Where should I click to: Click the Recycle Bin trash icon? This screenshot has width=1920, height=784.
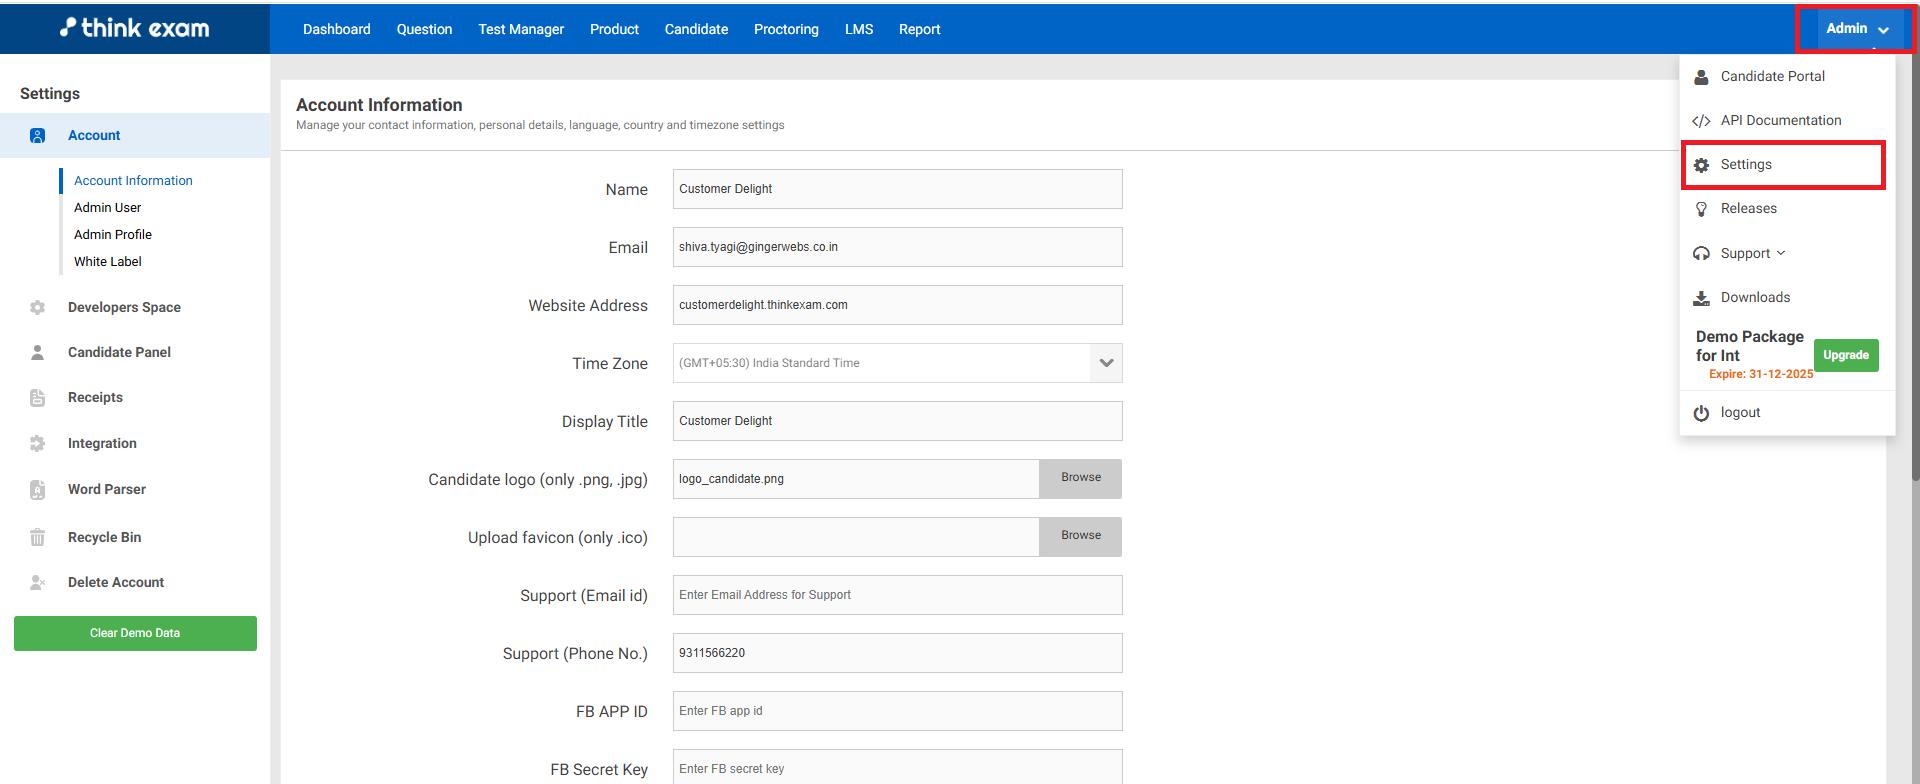point(37,537)
